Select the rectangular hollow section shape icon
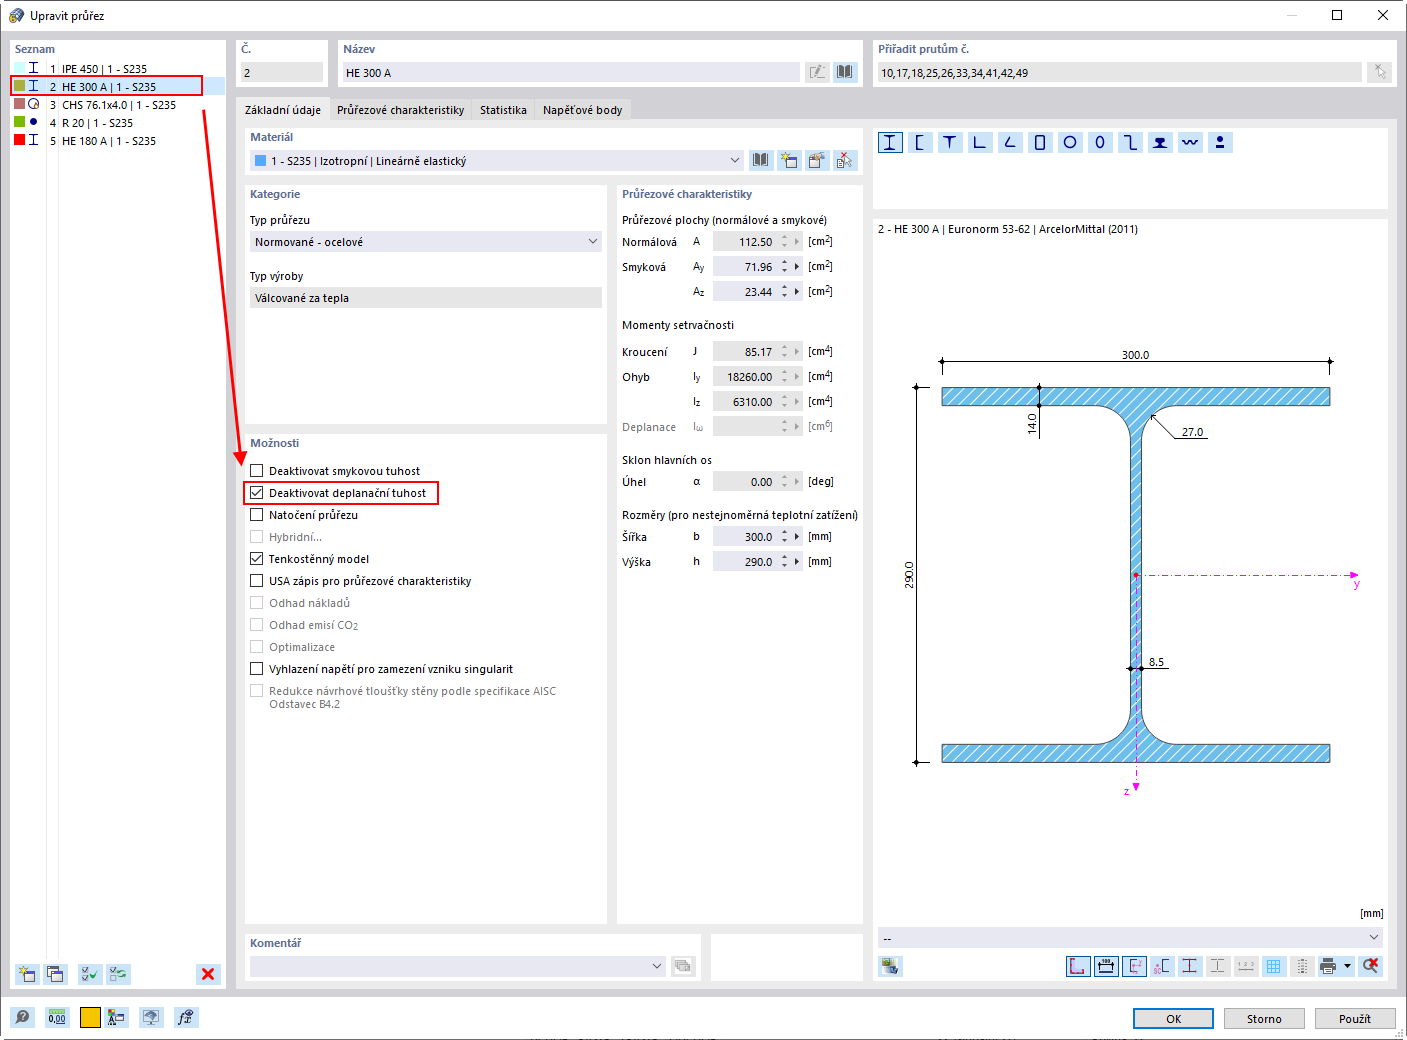This screenshot has width=1407, height=1040. (x=1040, y=142)
